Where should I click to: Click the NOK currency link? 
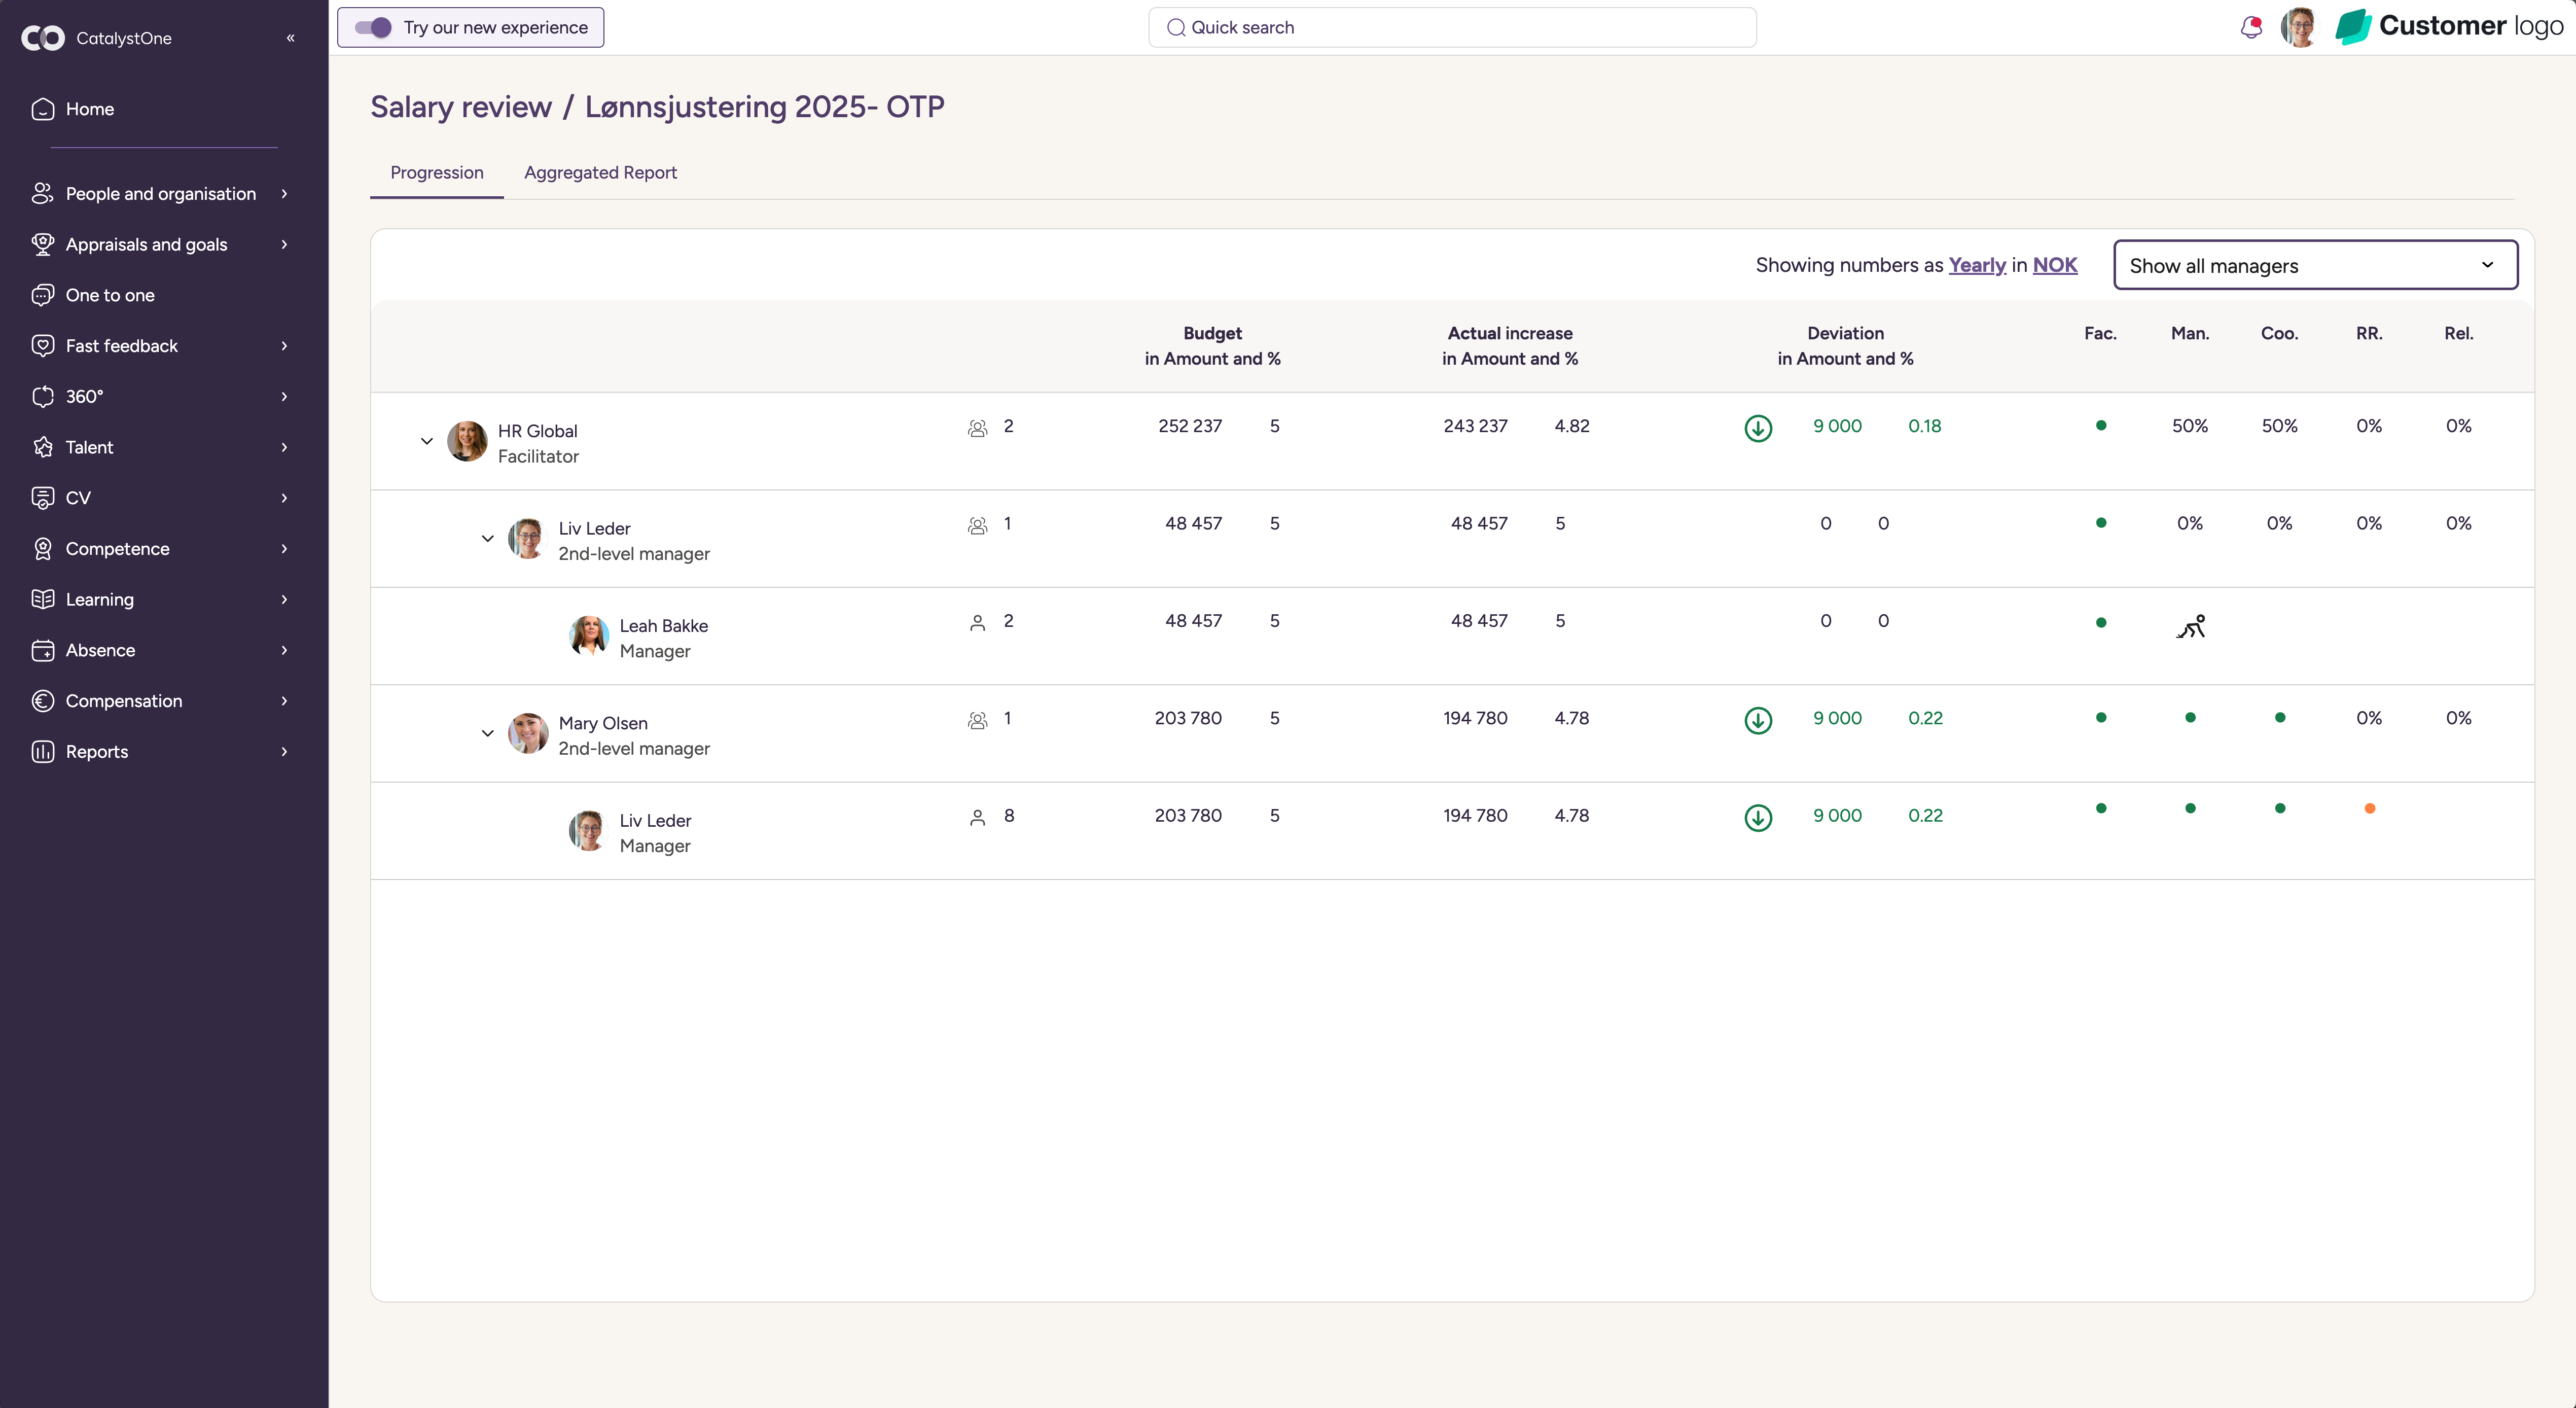[x=2054, y=265]
